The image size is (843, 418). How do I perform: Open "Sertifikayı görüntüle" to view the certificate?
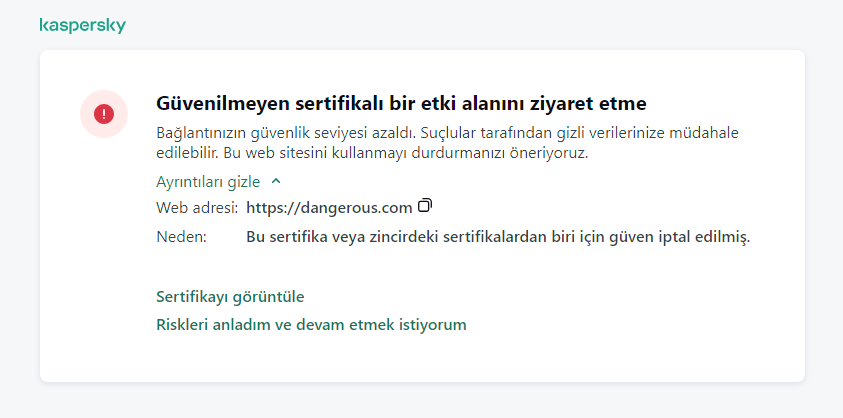click(230, 296)
